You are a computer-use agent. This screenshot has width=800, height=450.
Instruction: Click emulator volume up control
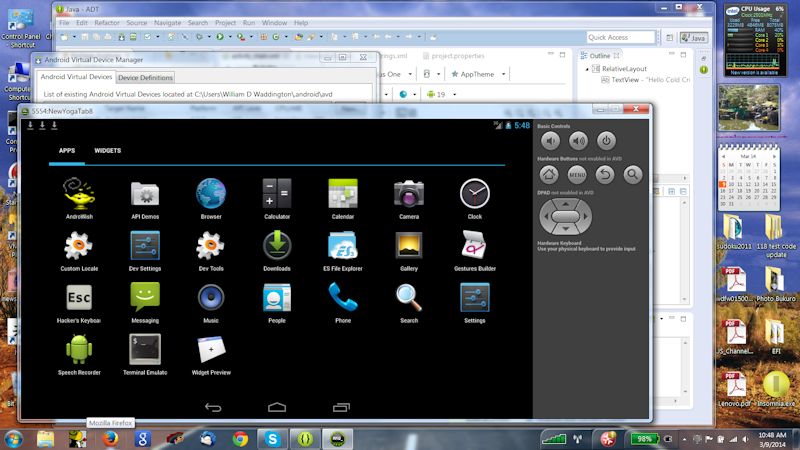point(578,141)
